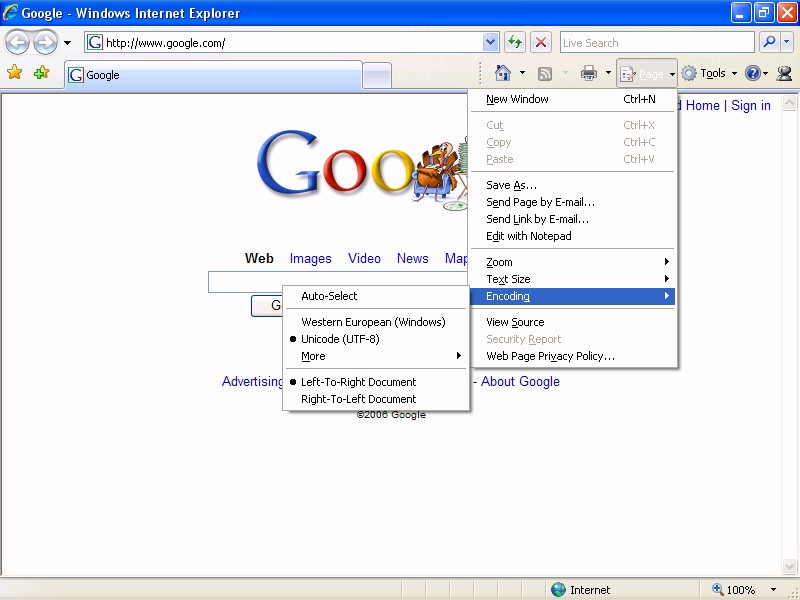
Task: Click the Home icon in the toolbar
Action: (x=503, y=73)
